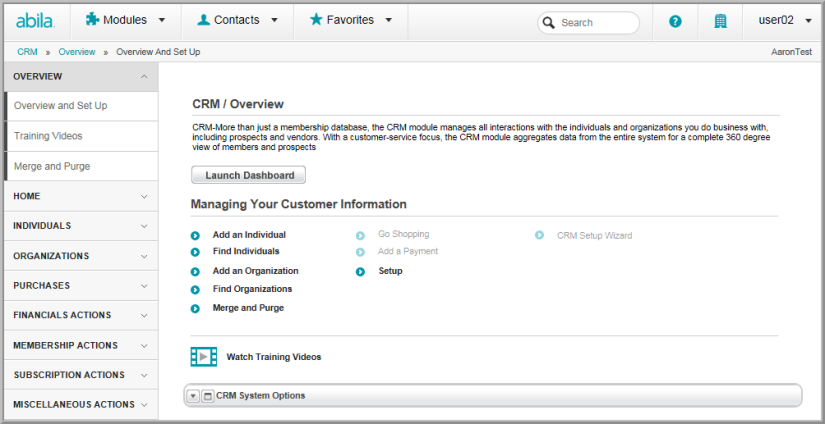Click the Favorites star icon
Image resolution: width=825 pixels, height=424 pixels.
coord(316,19)
